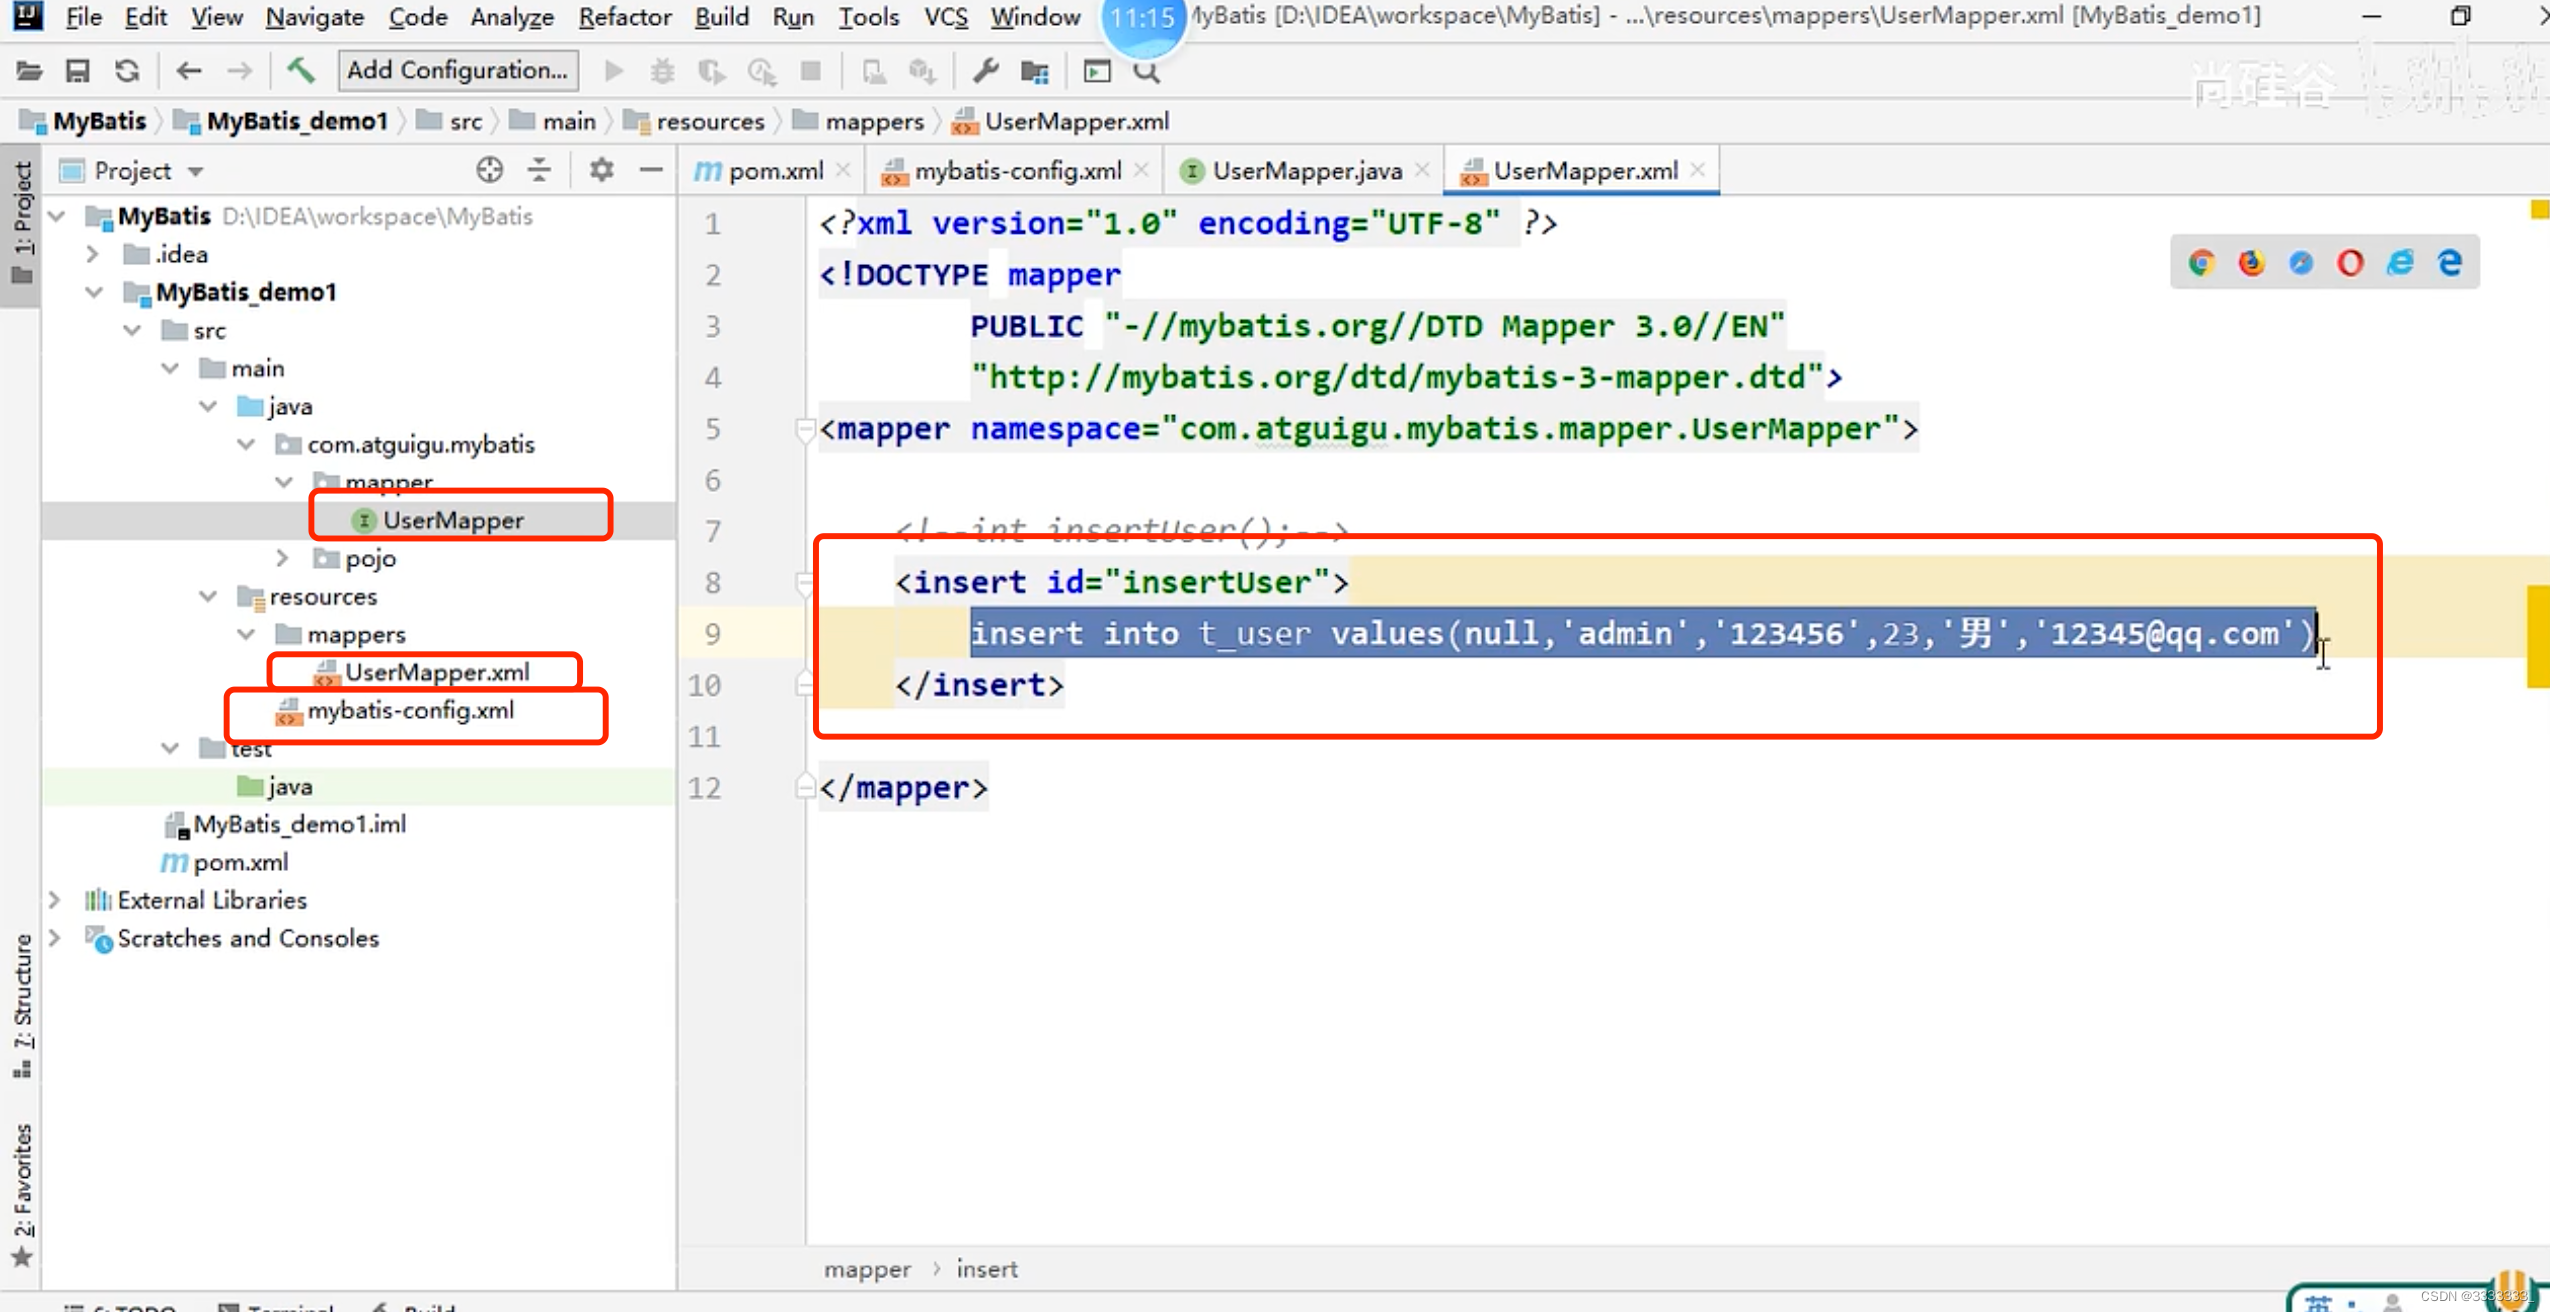This screenshot has width=2550, height=1312.
Task: Click the Run Anything terminal icon
Action: pos(1097,71)
